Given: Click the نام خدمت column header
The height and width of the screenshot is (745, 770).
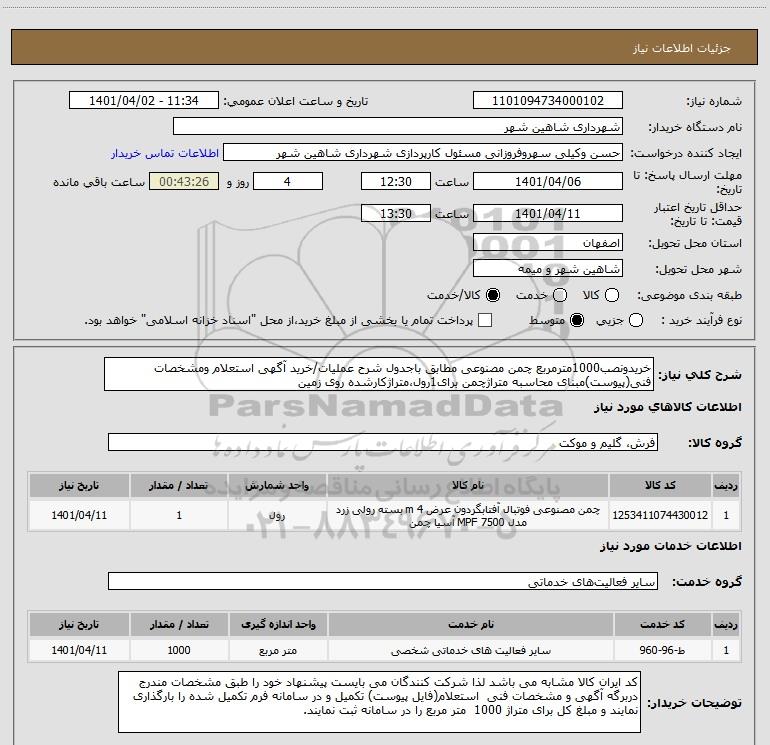Looking at the screenshot, I should point(470,624).
